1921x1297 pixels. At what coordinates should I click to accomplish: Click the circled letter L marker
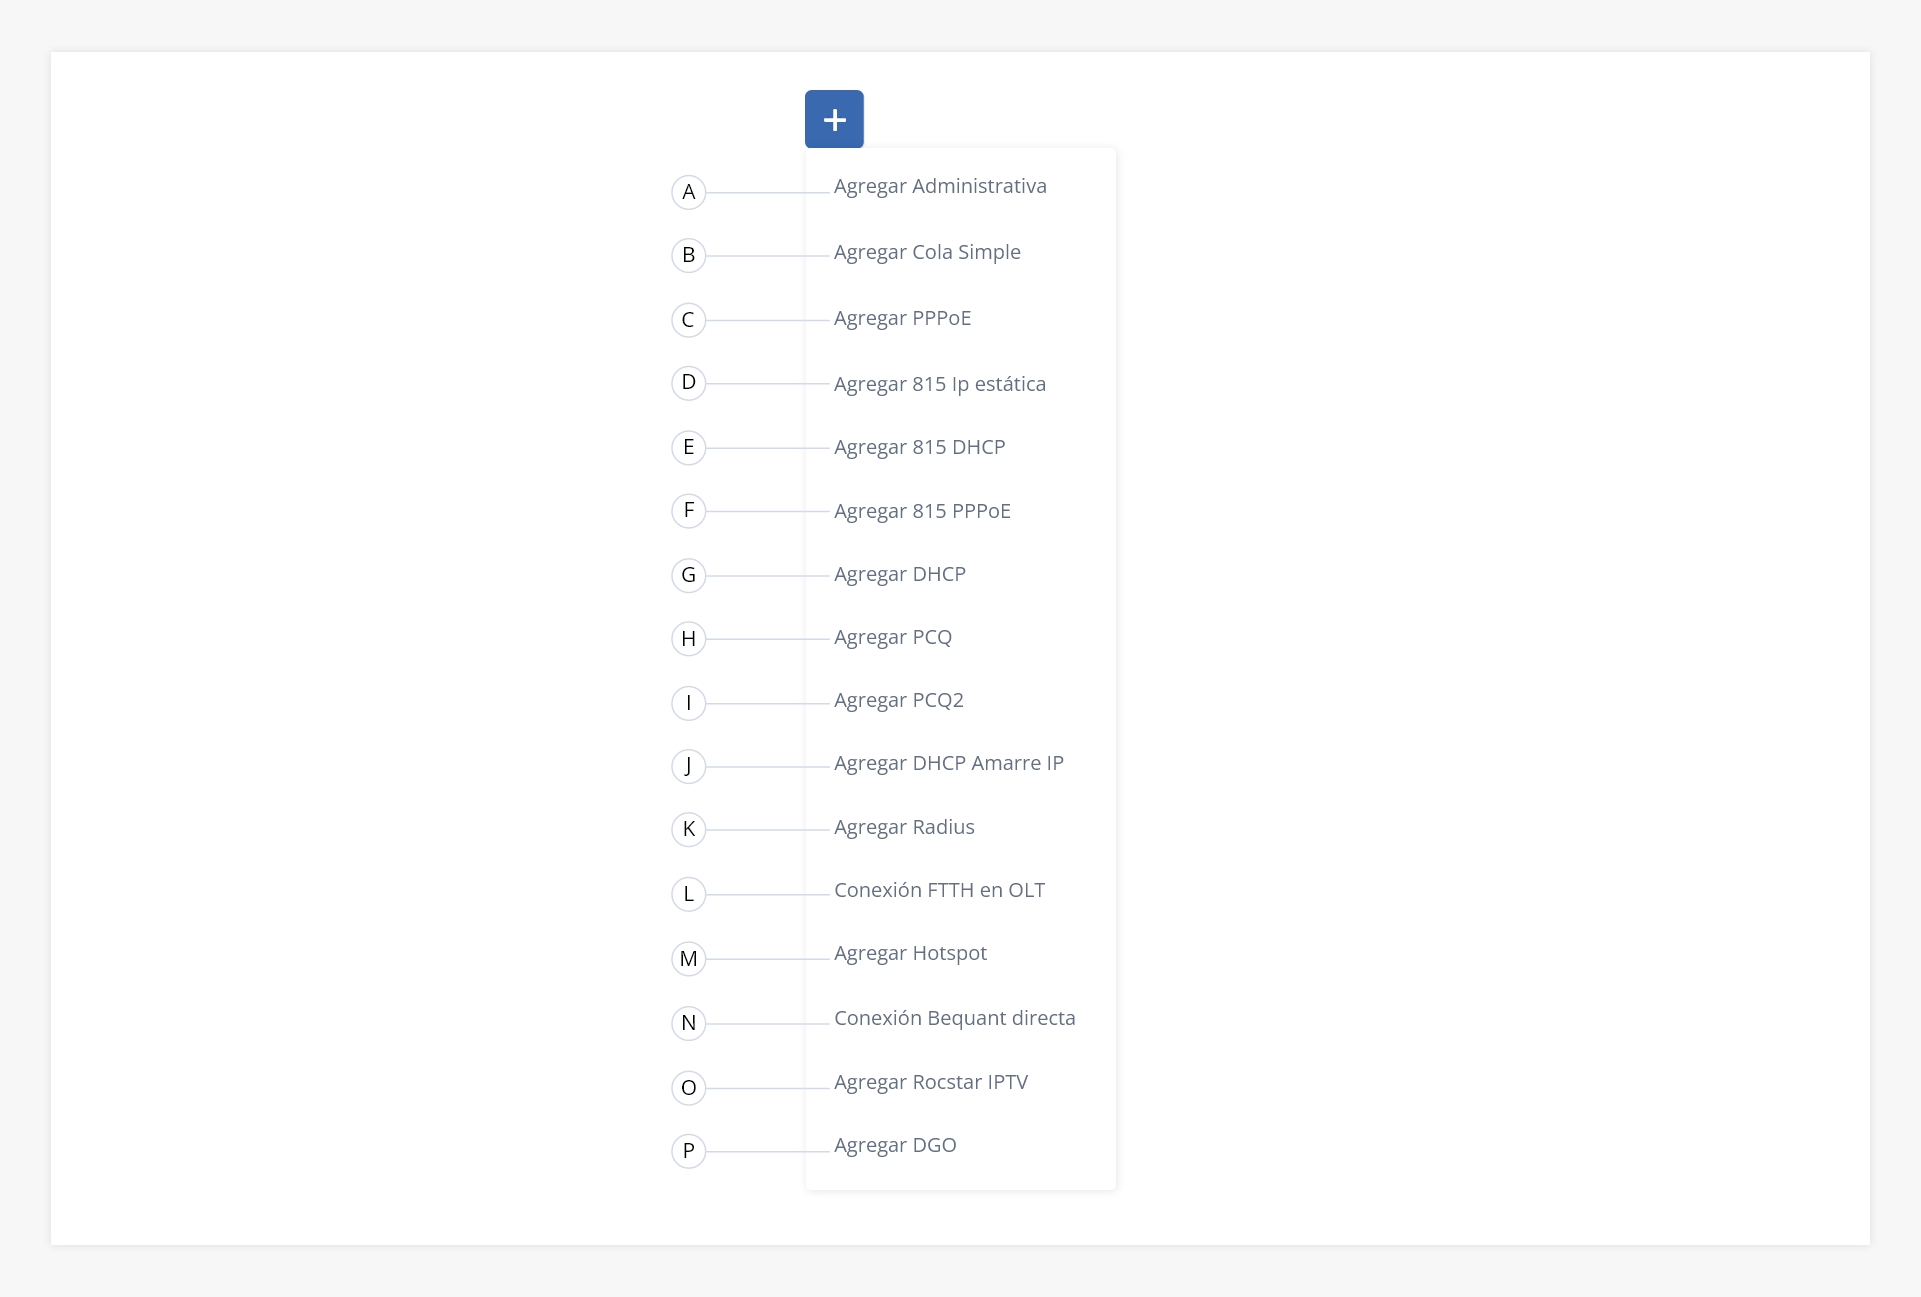[688, 894]
